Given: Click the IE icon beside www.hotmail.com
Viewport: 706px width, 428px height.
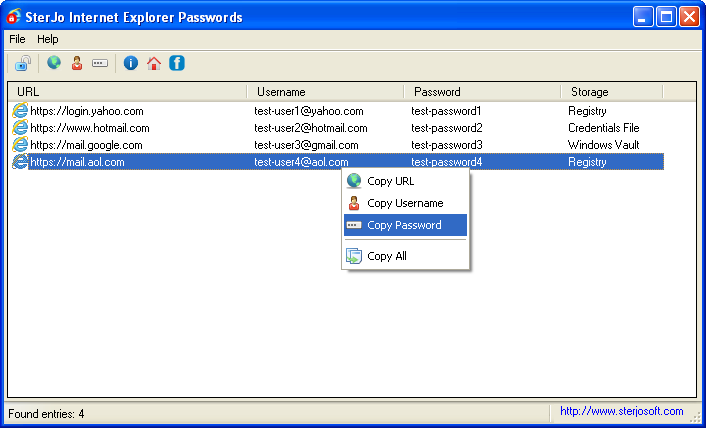Looking at the screenshot, I should pyautogui.click(x=20, y=128).
